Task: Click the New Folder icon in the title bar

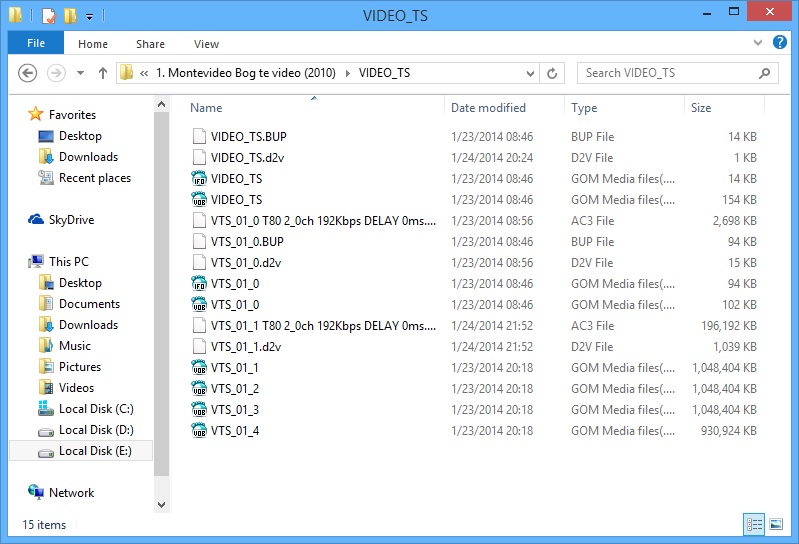Action: [70, 16]
